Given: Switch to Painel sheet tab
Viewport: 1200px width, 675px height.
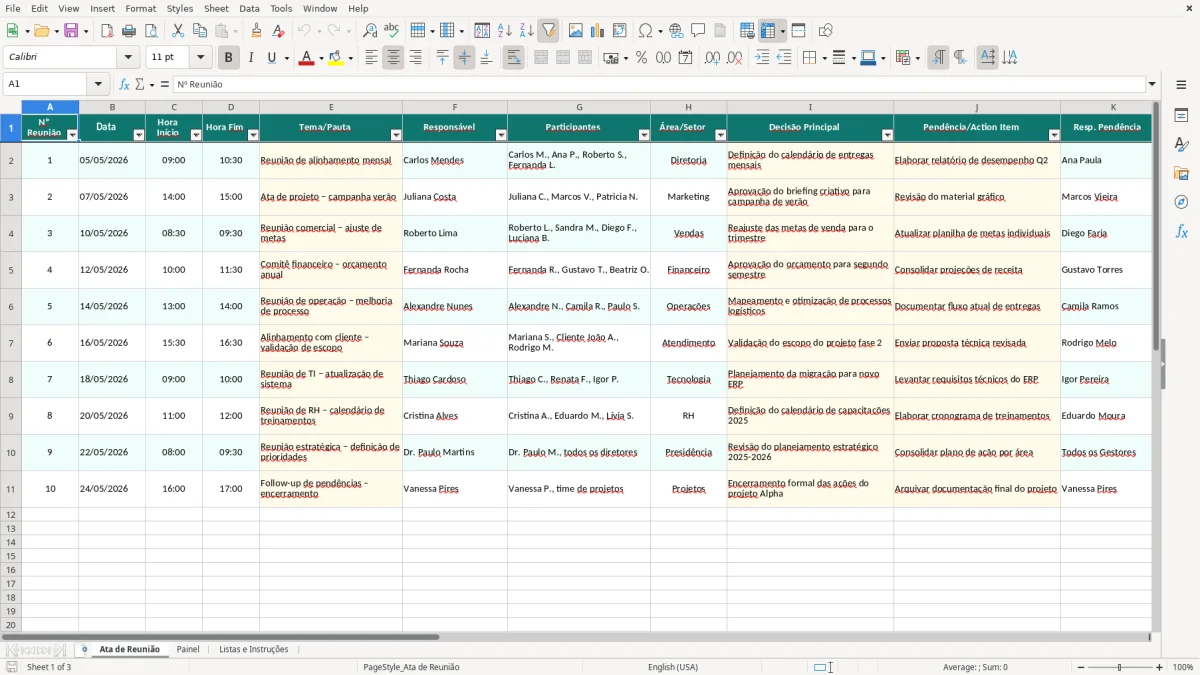Looking at the screenshot, I should (x=188, y=649).
